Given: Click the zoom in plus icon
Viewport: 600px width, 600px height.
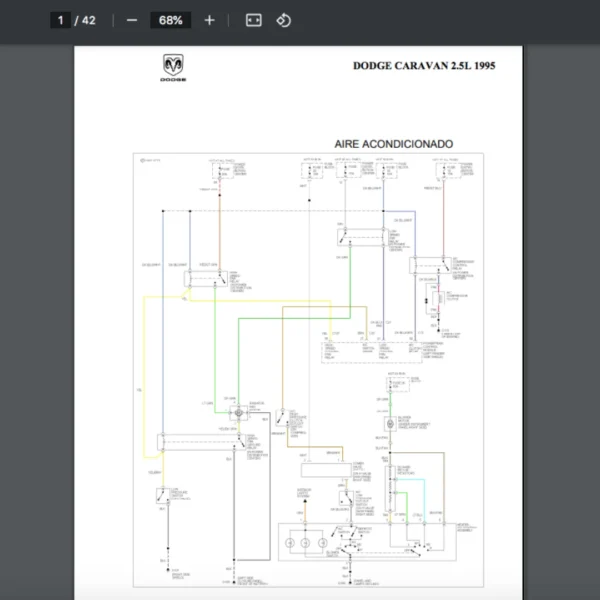Looking at the screenshot, I should (x=209, y=20).
